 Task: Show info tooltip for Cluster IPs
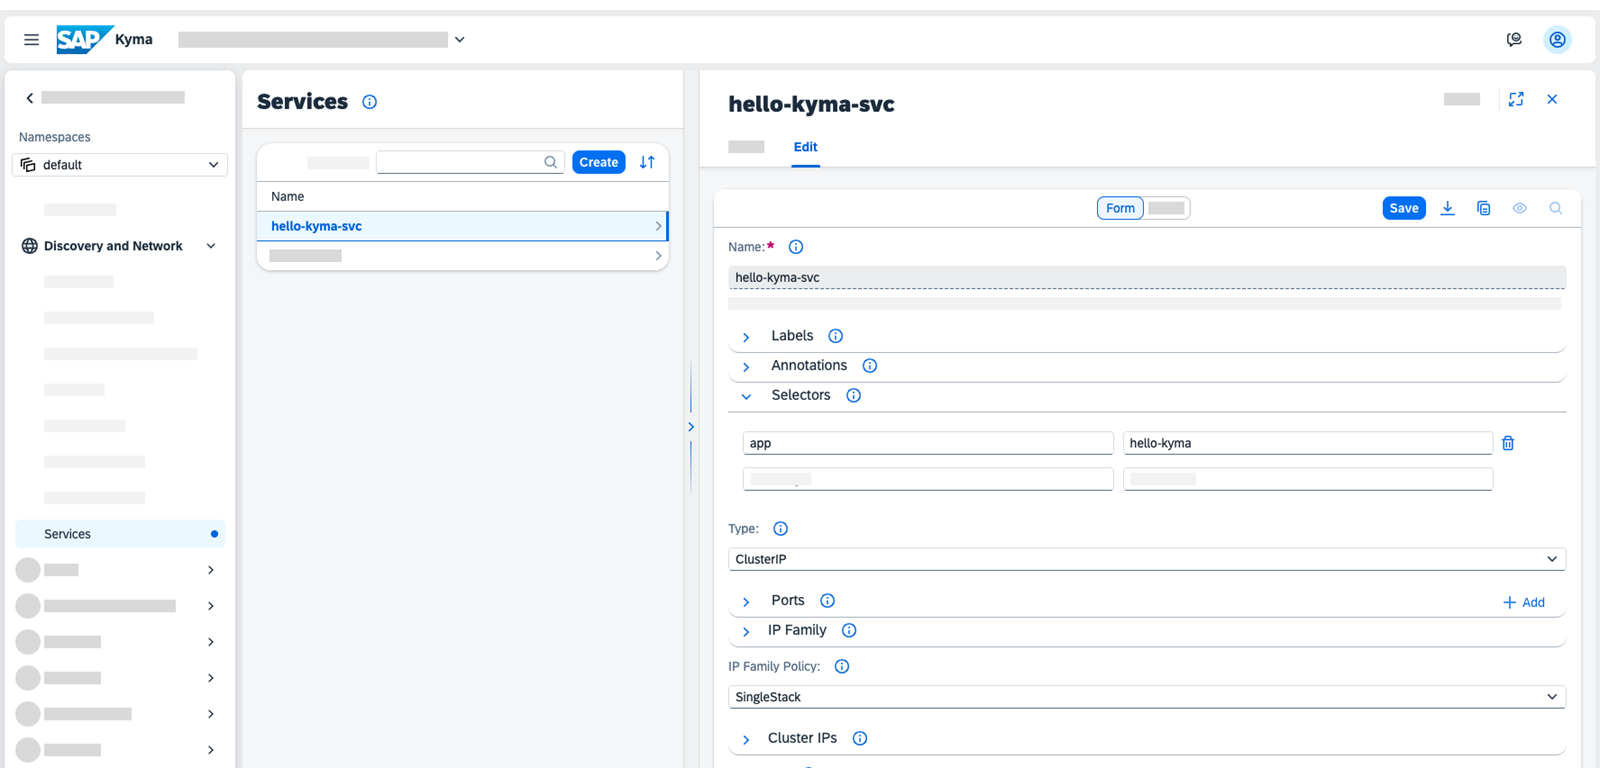860,739
